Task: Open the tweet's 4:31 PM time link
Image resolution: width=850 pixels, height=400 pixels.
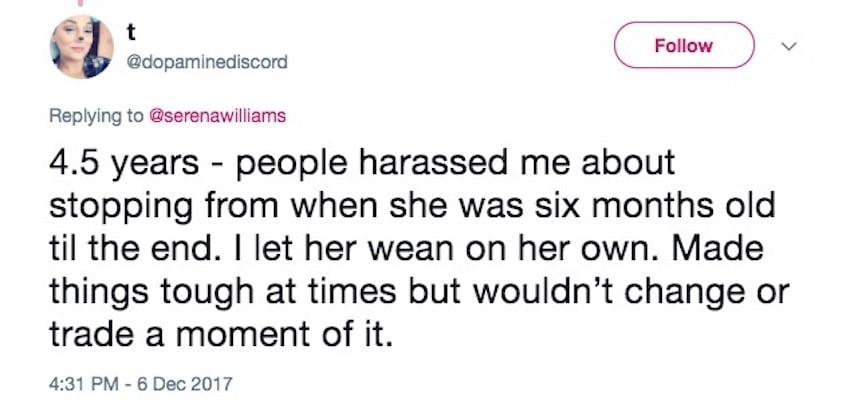Action: pyautogui.click(x=83, y=384)
